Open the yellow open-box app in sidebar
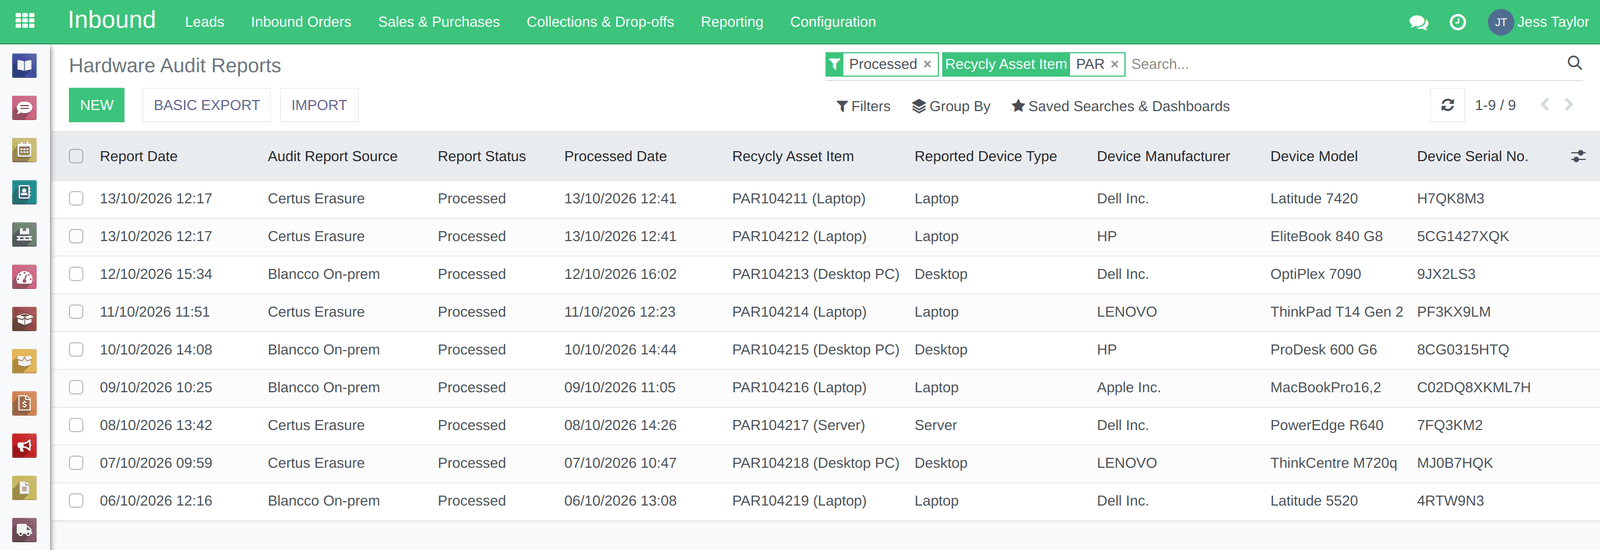This screenshot has height=550, width=1600. (x=24, y=361)
